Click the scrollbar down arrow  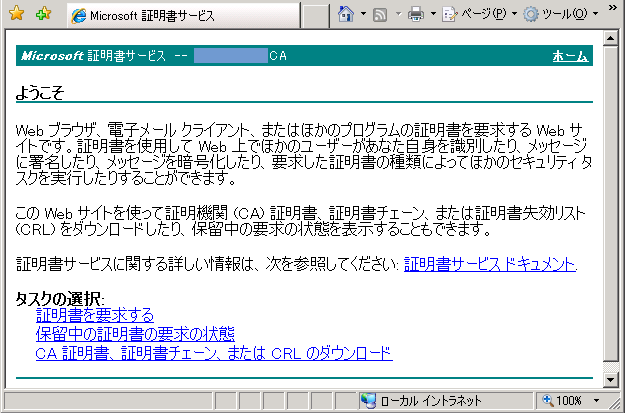[610, 379]
